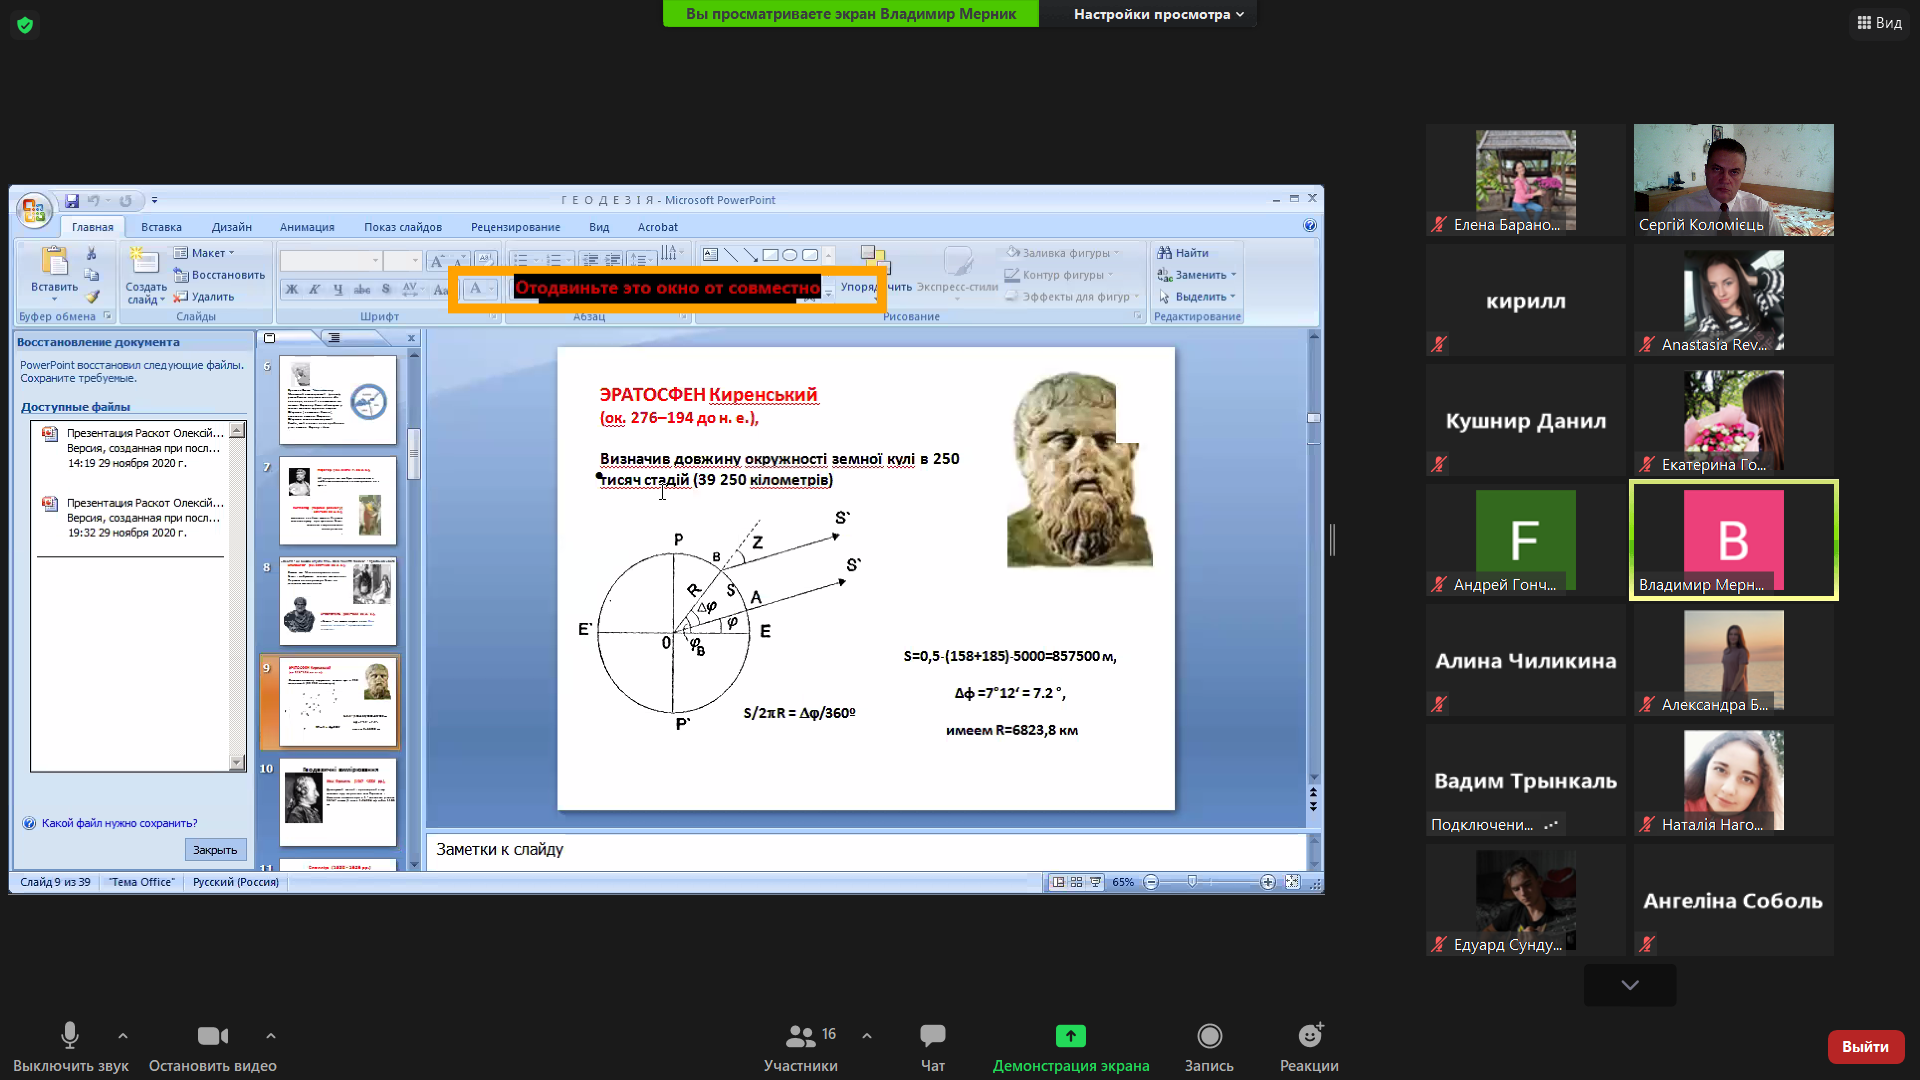The image size is (1920, 1080).
Task: Click the PowerPoint zoom slider
Action: (1192, 882)
